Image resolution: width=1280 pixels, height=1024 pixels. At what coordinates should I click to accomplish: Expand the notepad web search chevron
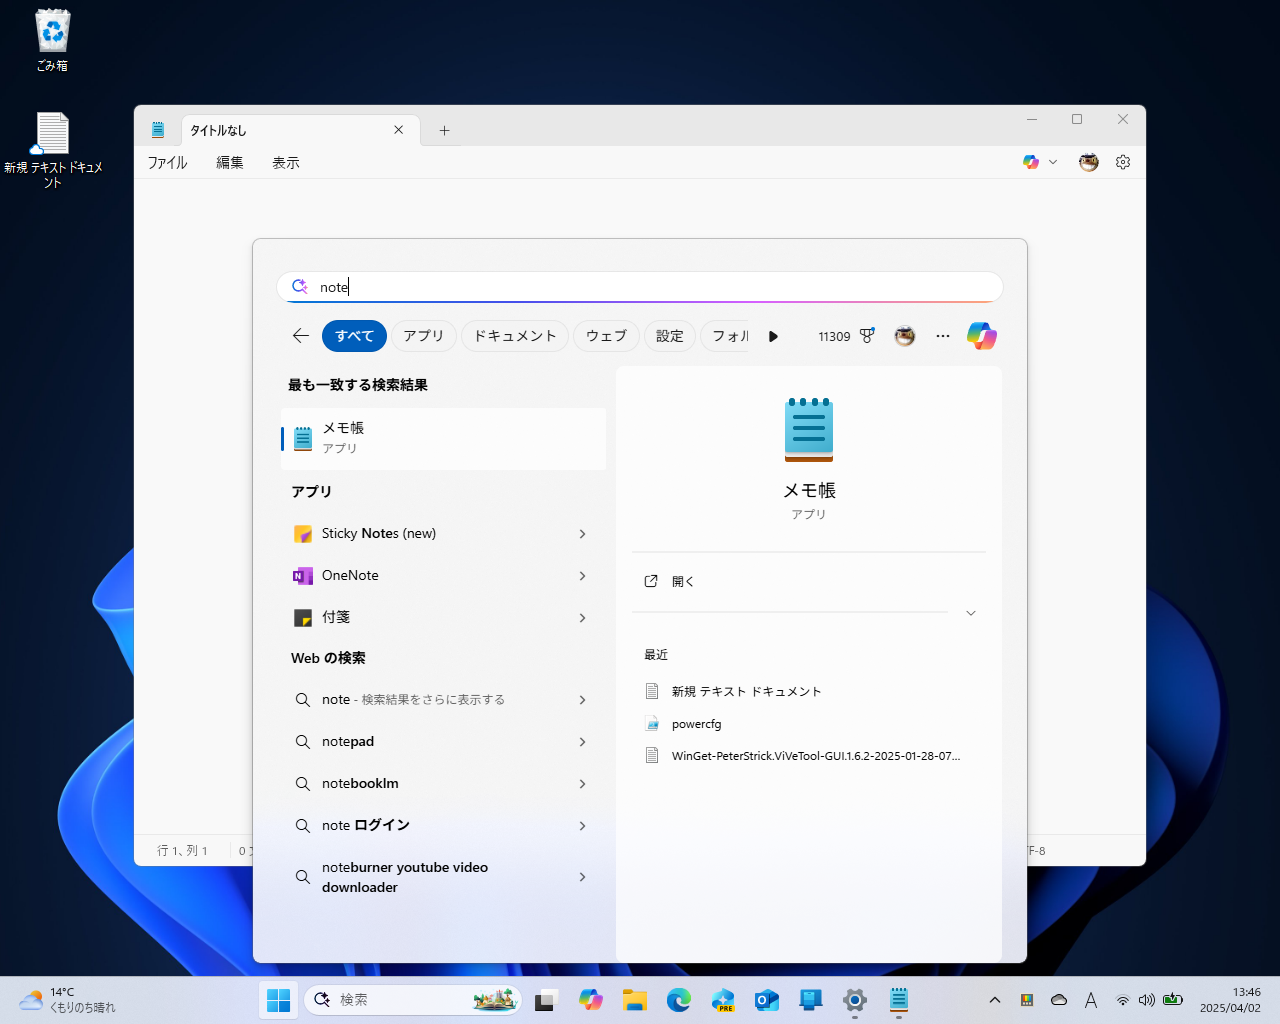click(582, 742)
